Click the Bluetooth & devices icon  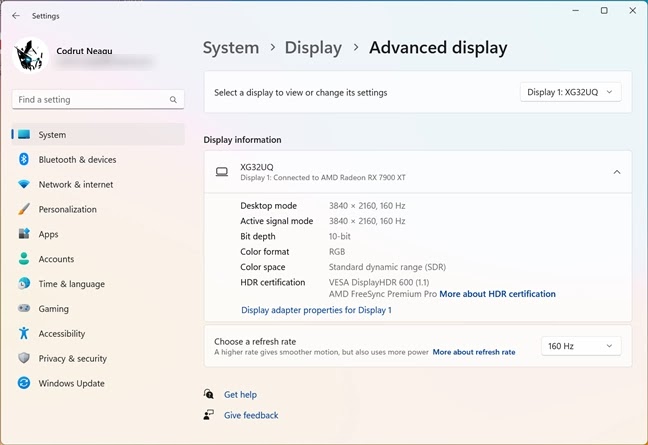click(x=24, y=160)
